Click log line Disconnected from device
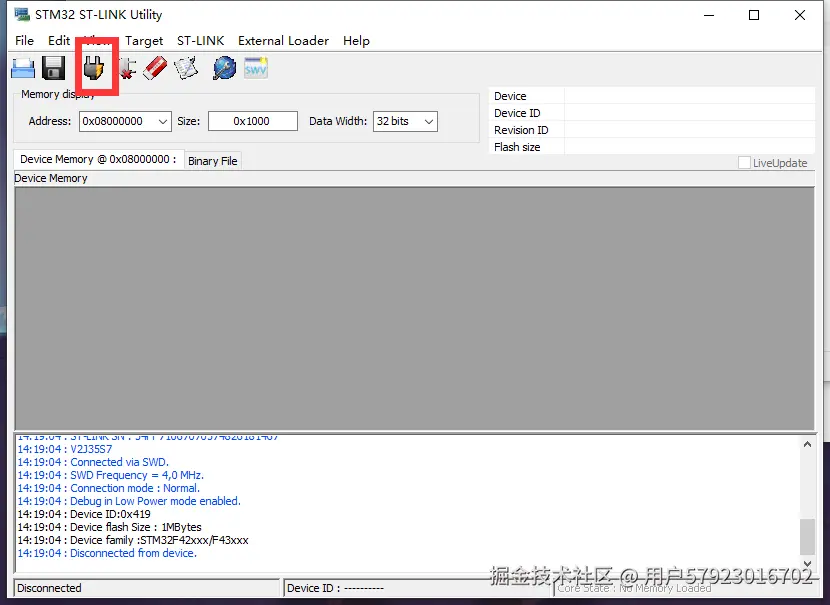This screenshot has width=830, height=605. (x=107, y=553)
